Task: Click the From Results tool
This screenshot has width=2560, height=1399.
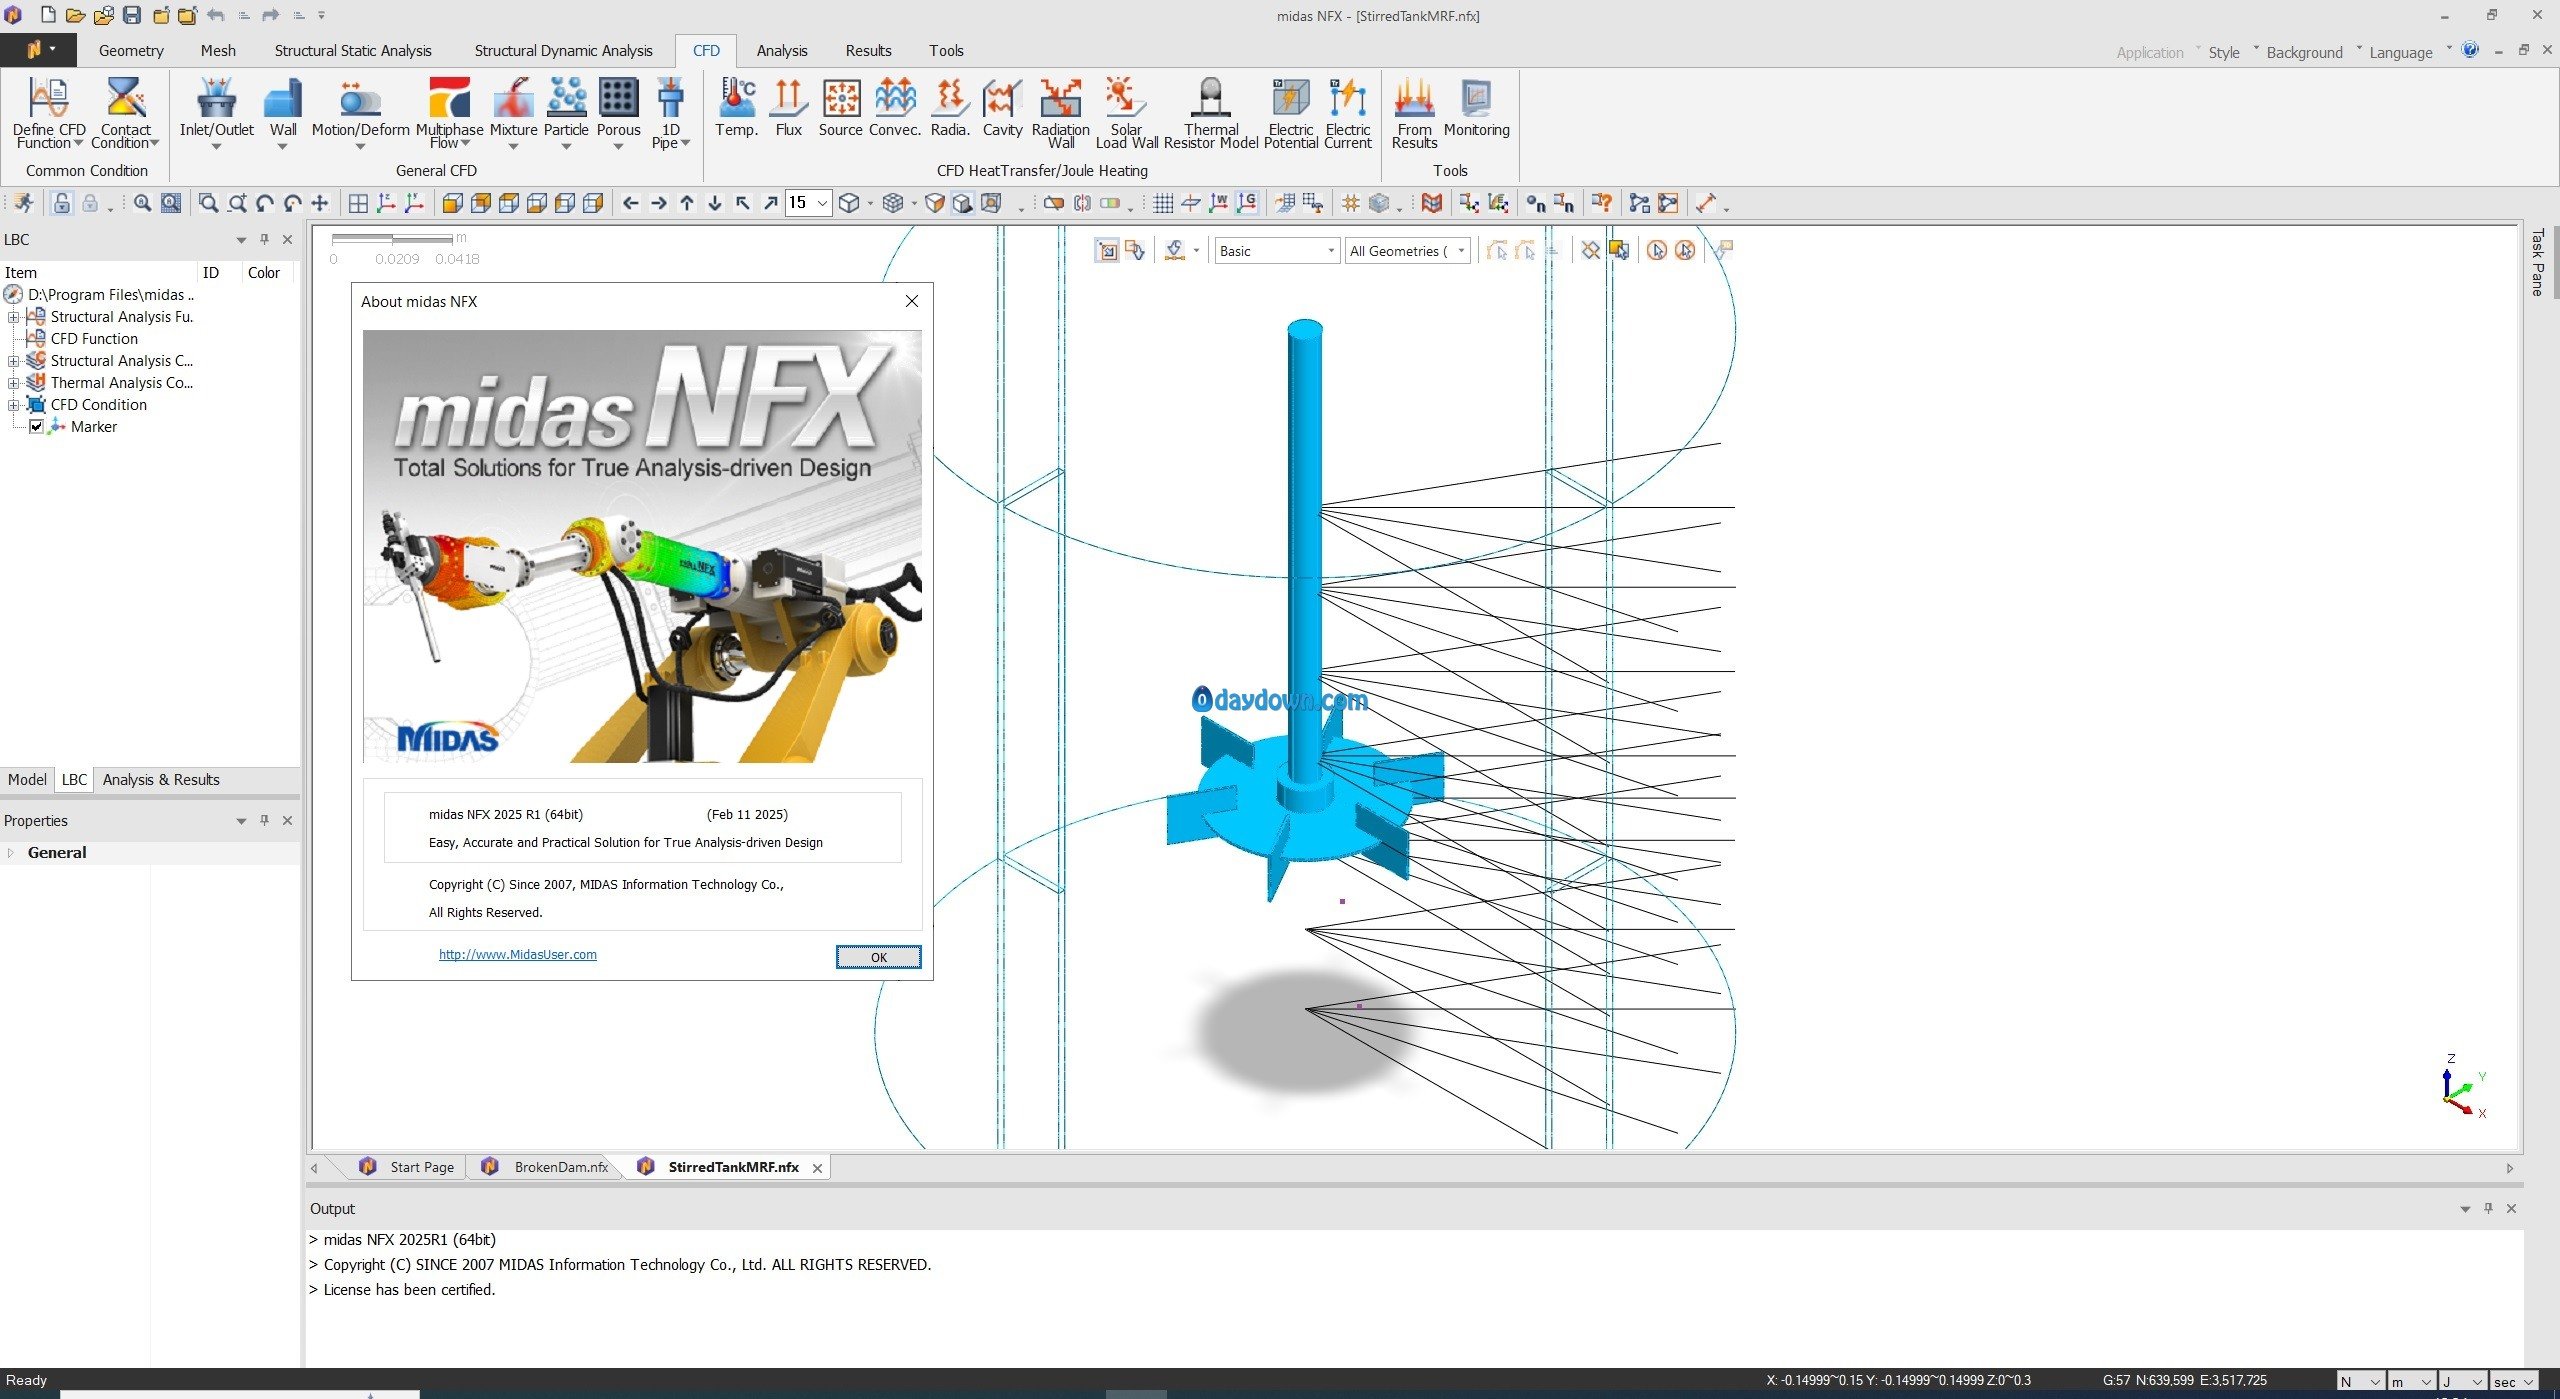Action: coord(1414,112)
